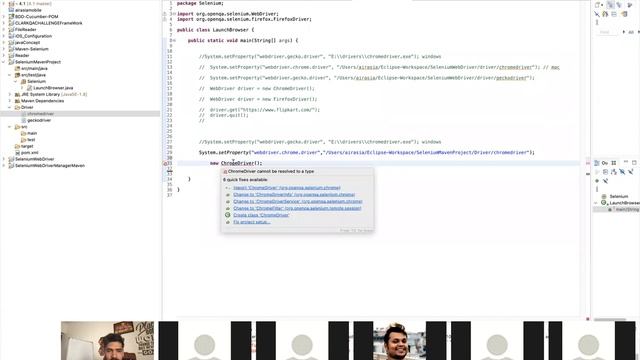Open LaunchBrowser.java in the tree
640x360 pixels.
pos(53,88)
